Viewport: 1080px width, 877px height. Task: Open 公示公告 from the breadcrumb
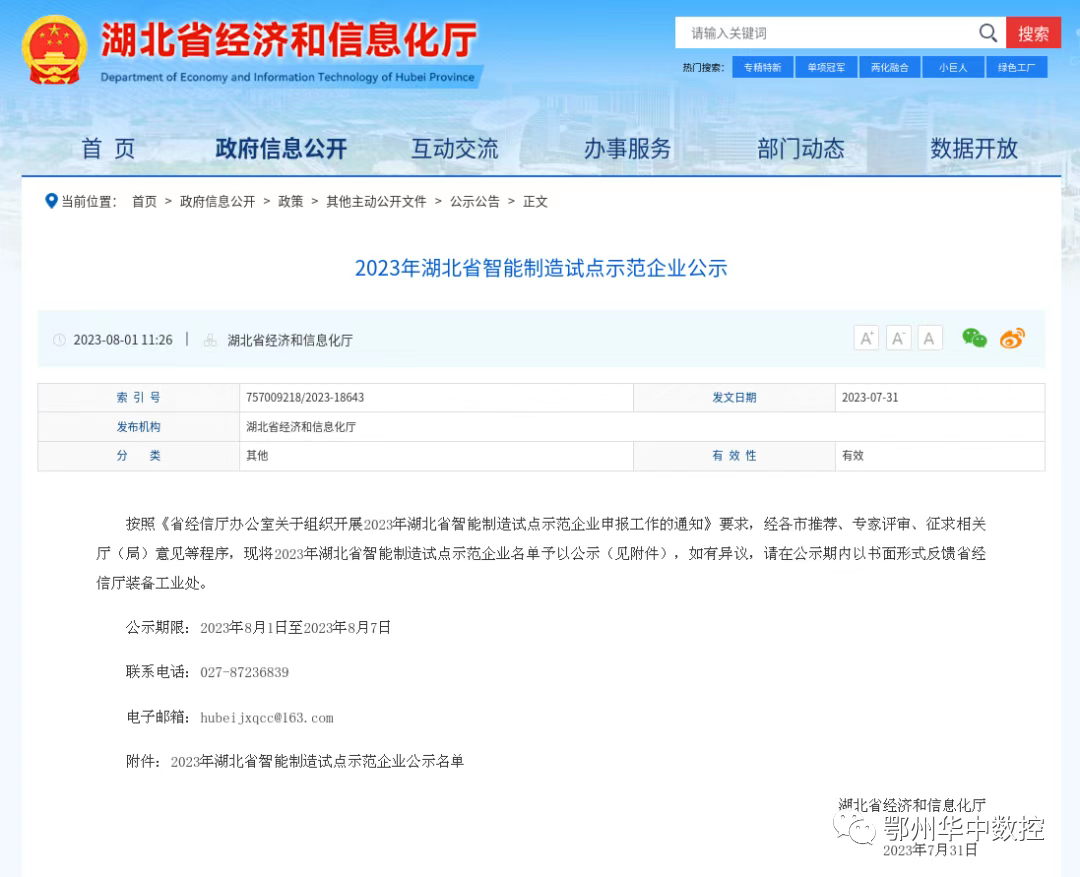475,201
